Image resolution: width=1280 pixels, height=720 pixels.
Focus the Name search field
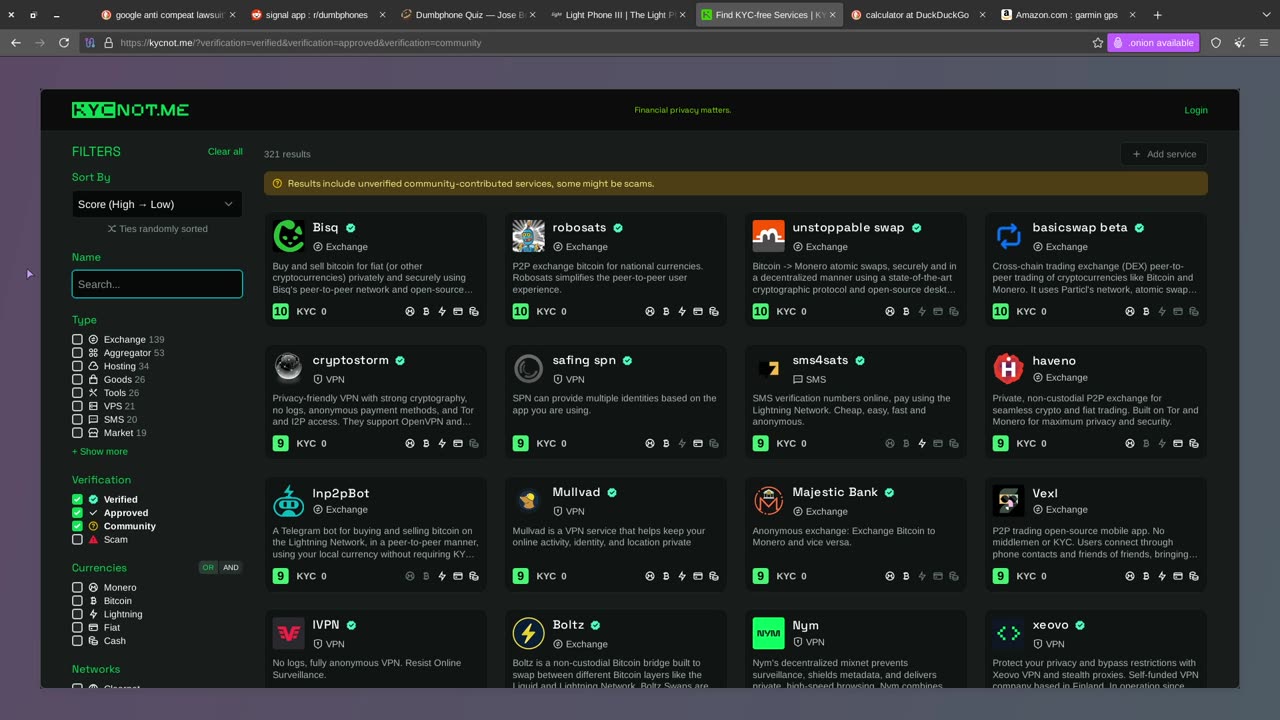coord(157,284)
